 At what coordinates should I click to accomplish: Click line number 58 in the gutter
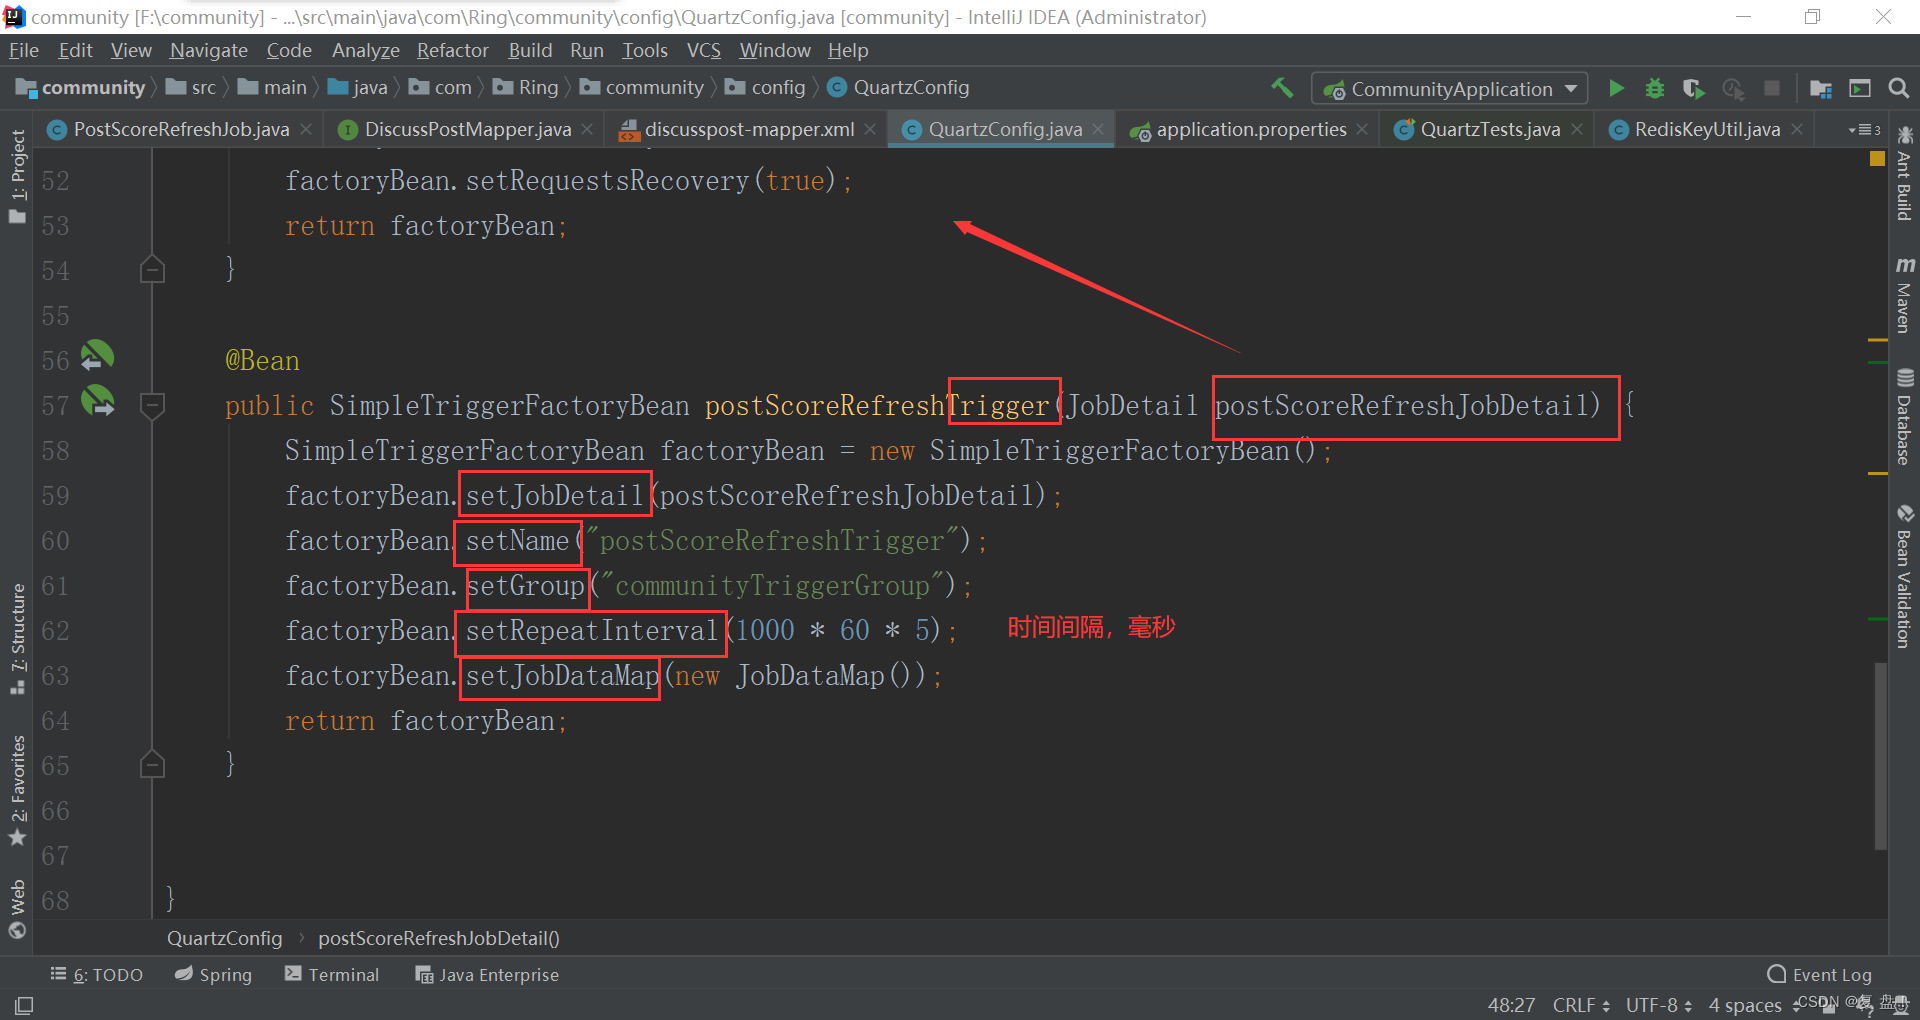point(55,451)
